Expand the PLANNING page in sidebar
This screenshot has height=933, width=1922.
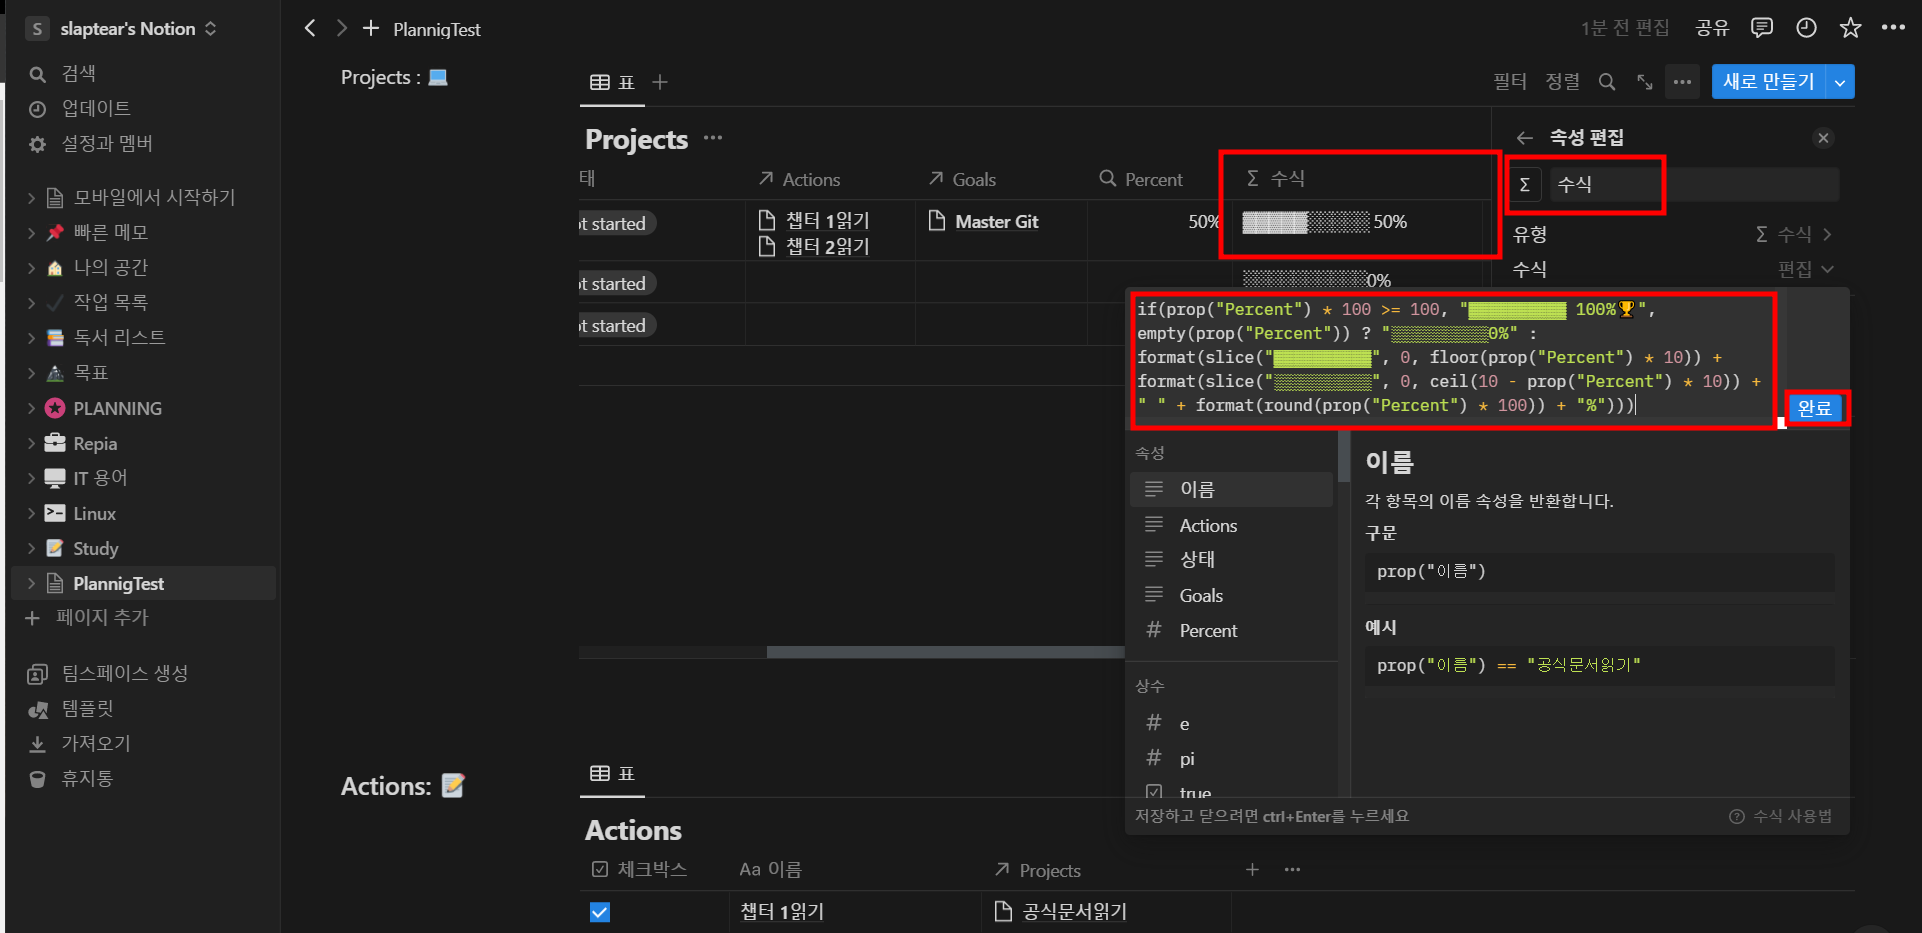click(x=31, y=408)
